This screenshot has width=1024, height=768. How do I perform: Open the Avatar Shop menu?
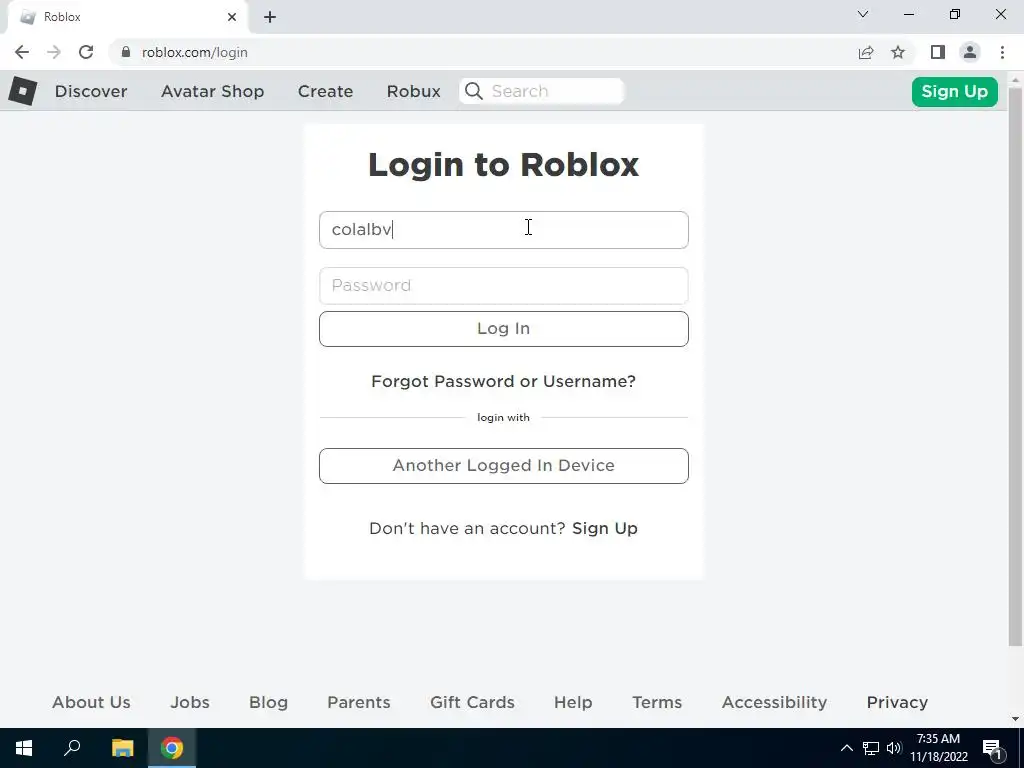tap(212, 91)
